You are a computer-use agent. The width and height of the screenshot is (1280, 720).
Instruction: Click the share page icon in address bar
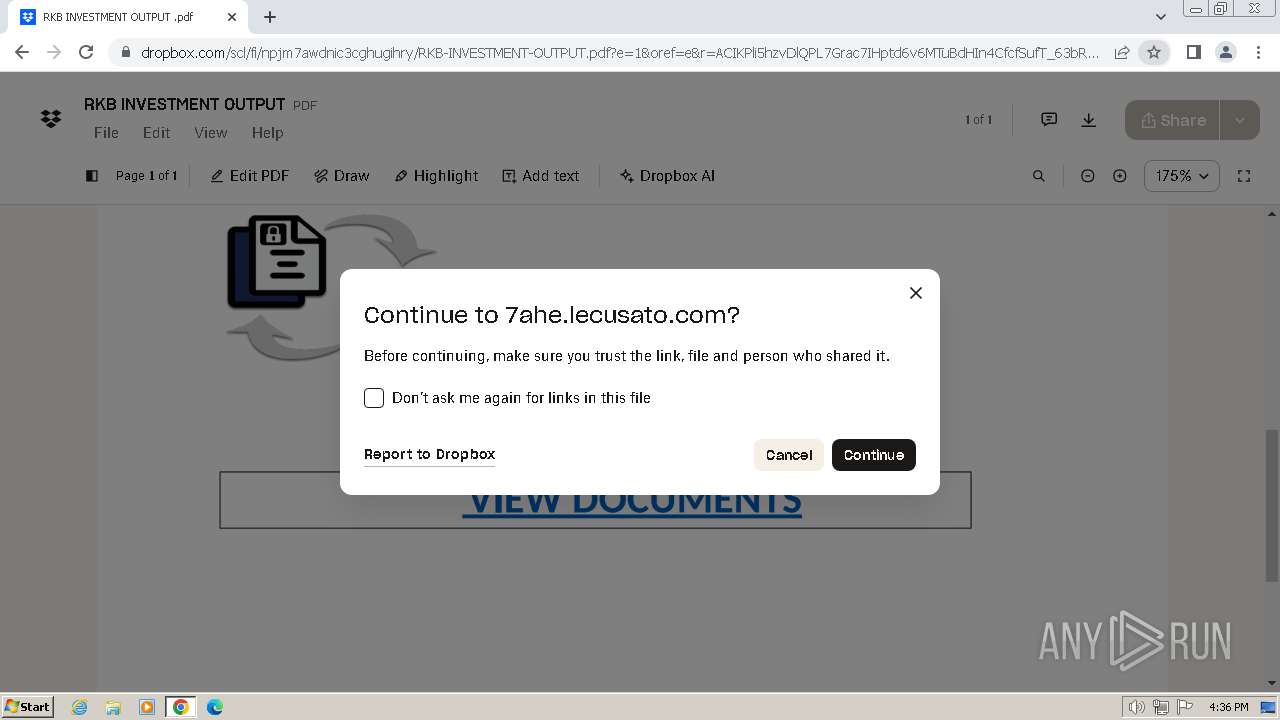(1122, 52)
